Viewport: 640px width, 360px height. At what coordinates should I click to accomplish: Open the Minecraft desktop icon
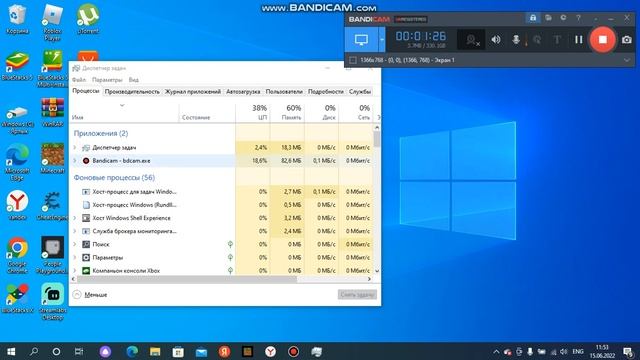point(52,159)
